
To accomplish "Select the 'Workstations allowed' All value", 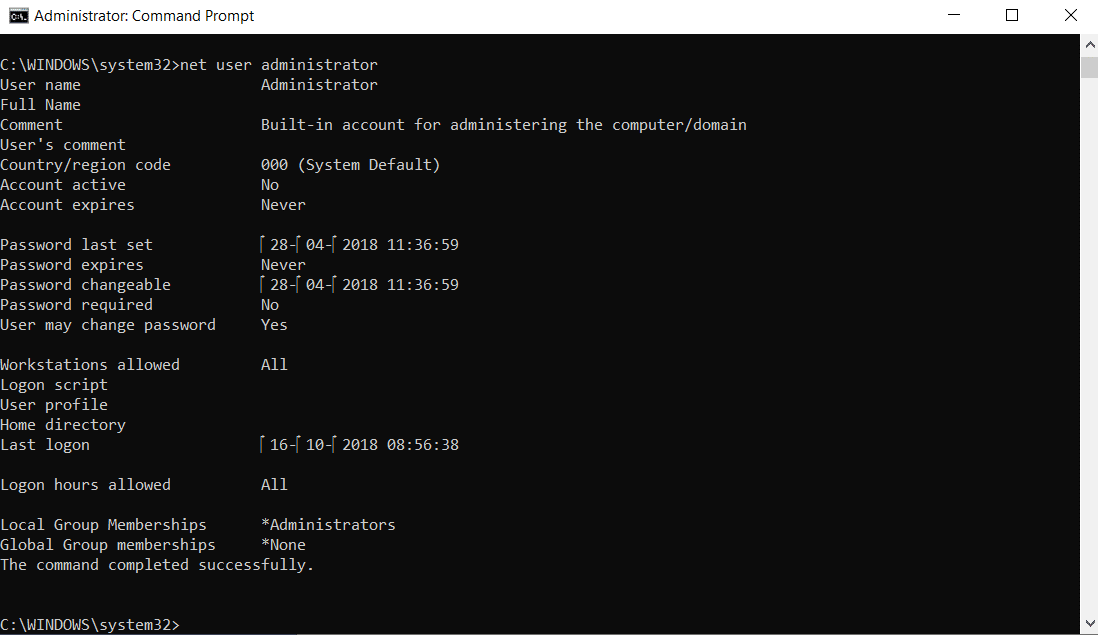I will click(274, 364).
